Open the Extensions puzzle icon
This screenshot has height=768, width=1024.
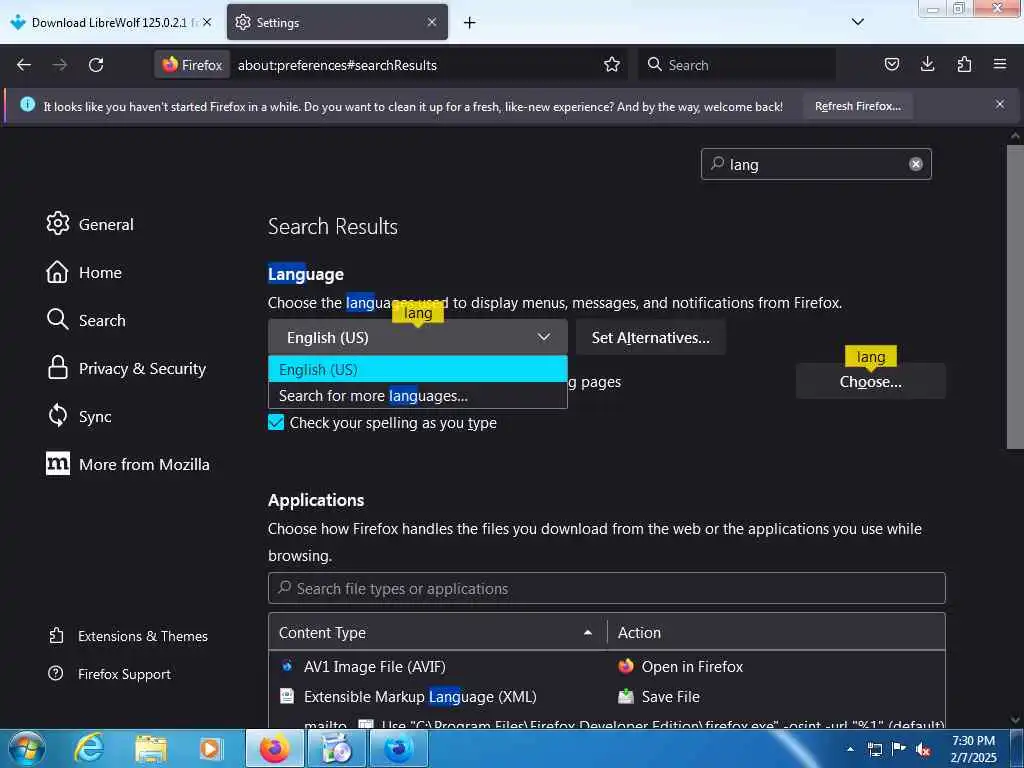964,64
